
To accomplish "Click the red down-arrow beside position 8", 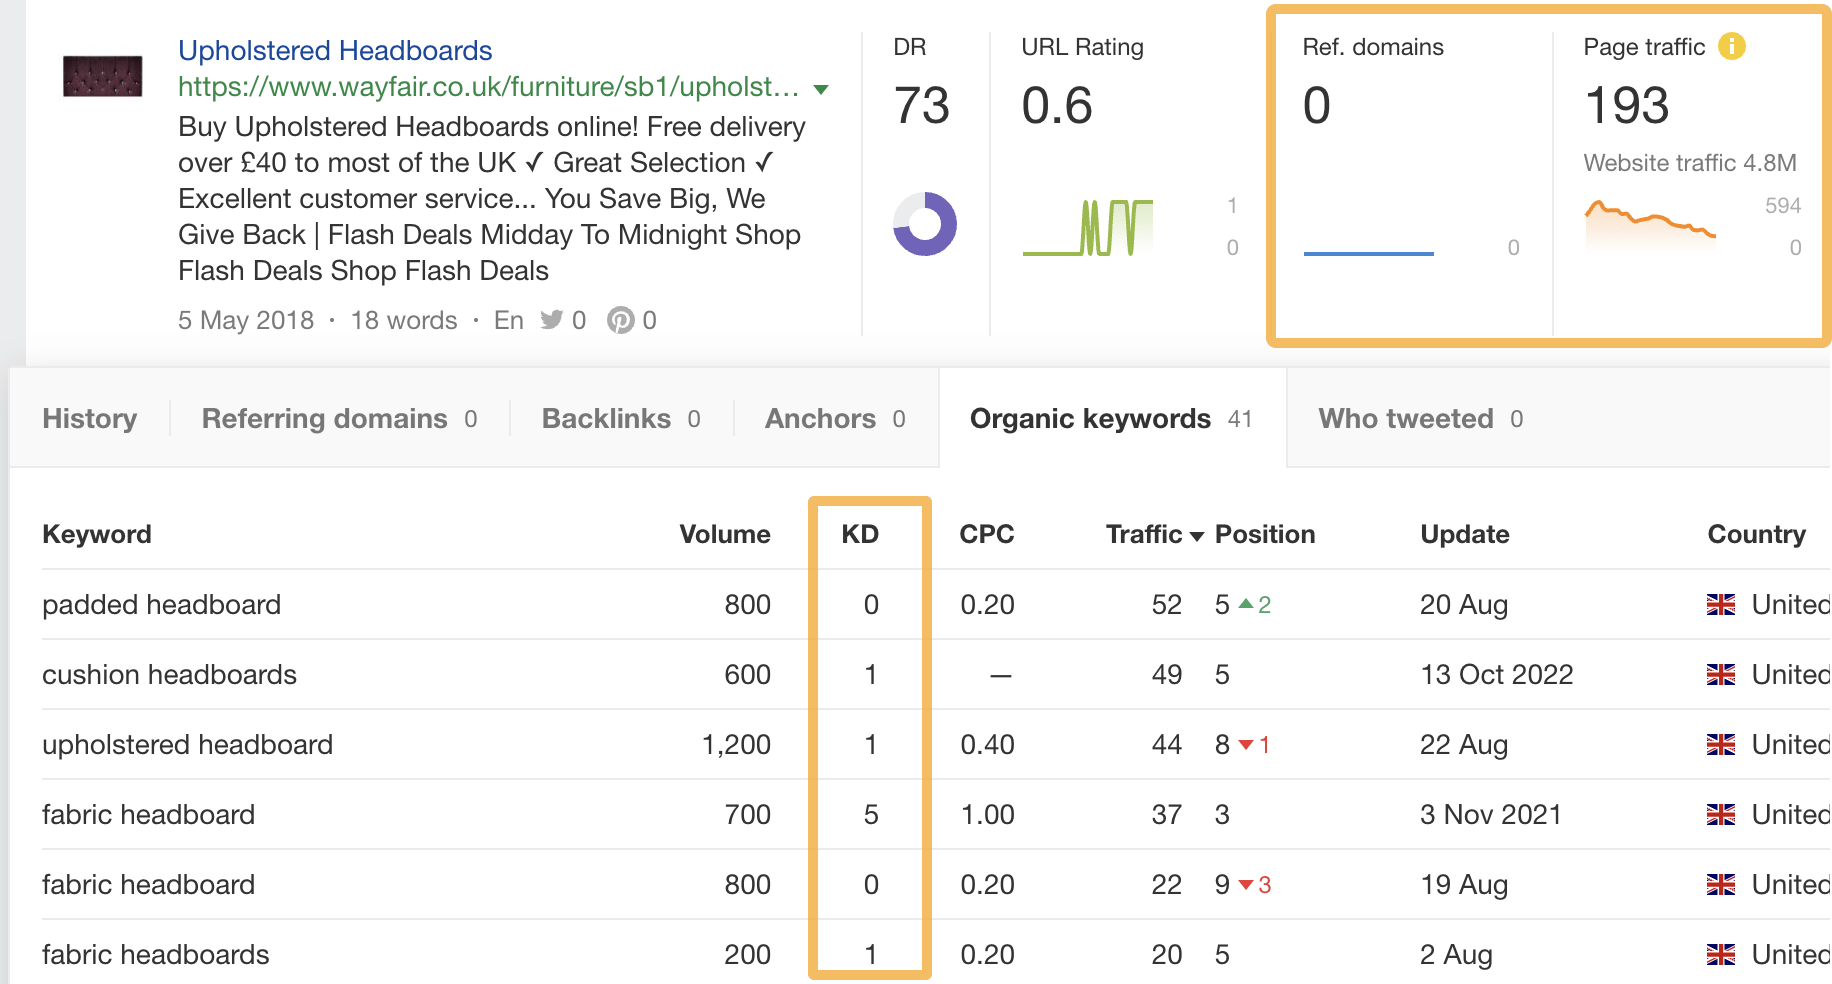I will pos(1246,745).
